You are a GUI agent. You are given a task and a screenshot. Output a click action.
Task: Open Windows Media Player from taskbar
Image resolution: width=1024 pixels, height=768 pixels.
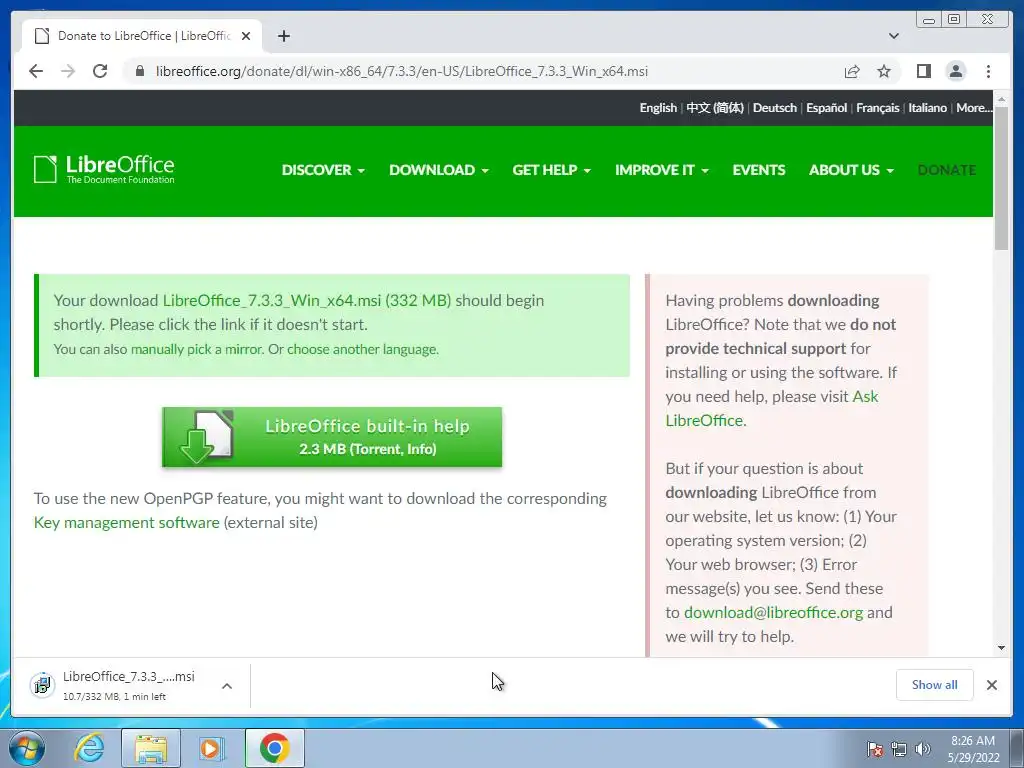pos(210,748)
